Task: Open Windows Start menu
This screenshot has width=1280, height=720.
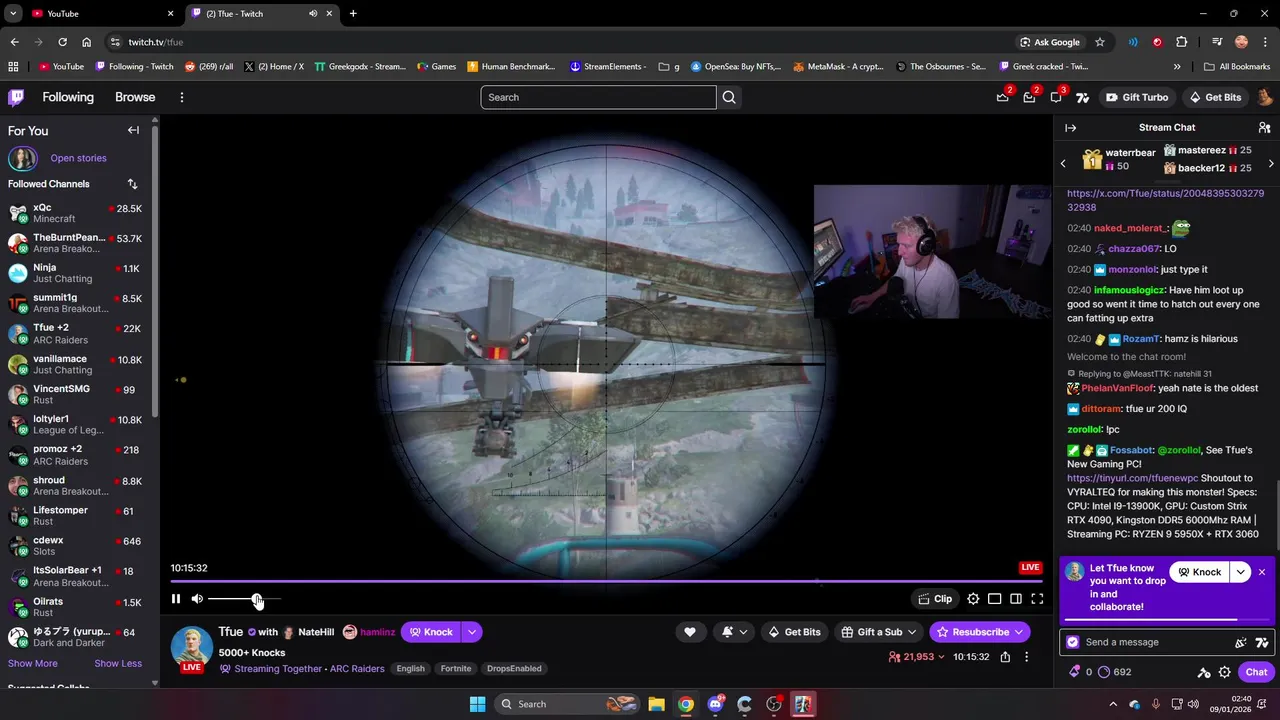Action: pos(477,704)
